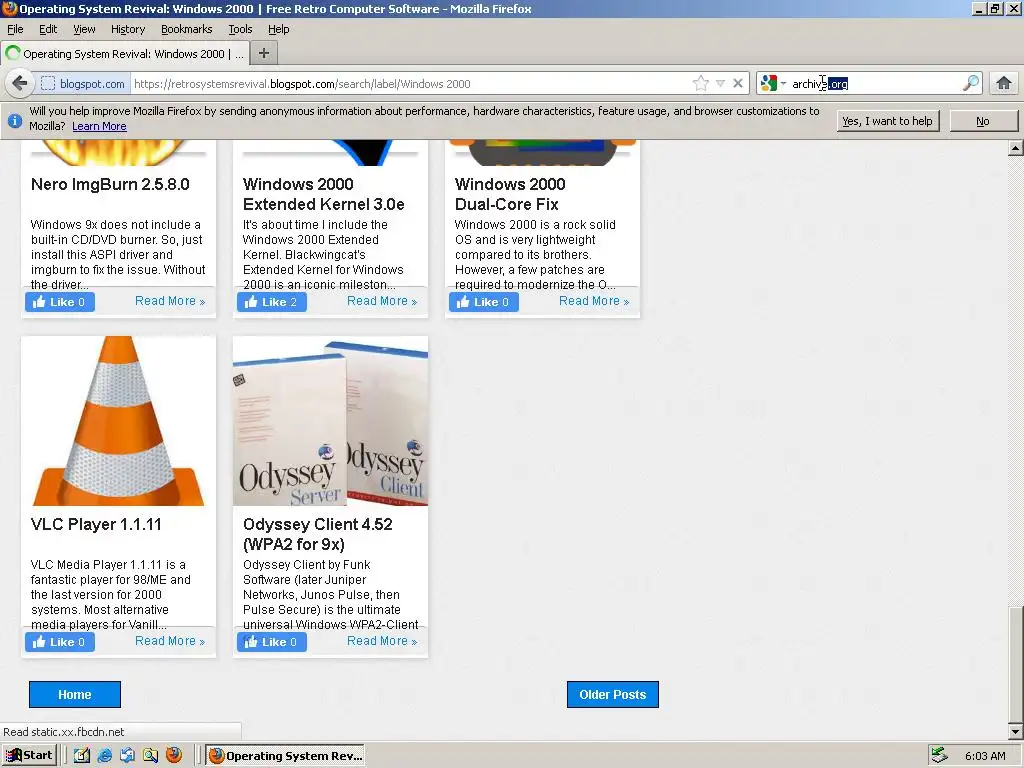
Task: Click the blue Home button
Action: 74,694
